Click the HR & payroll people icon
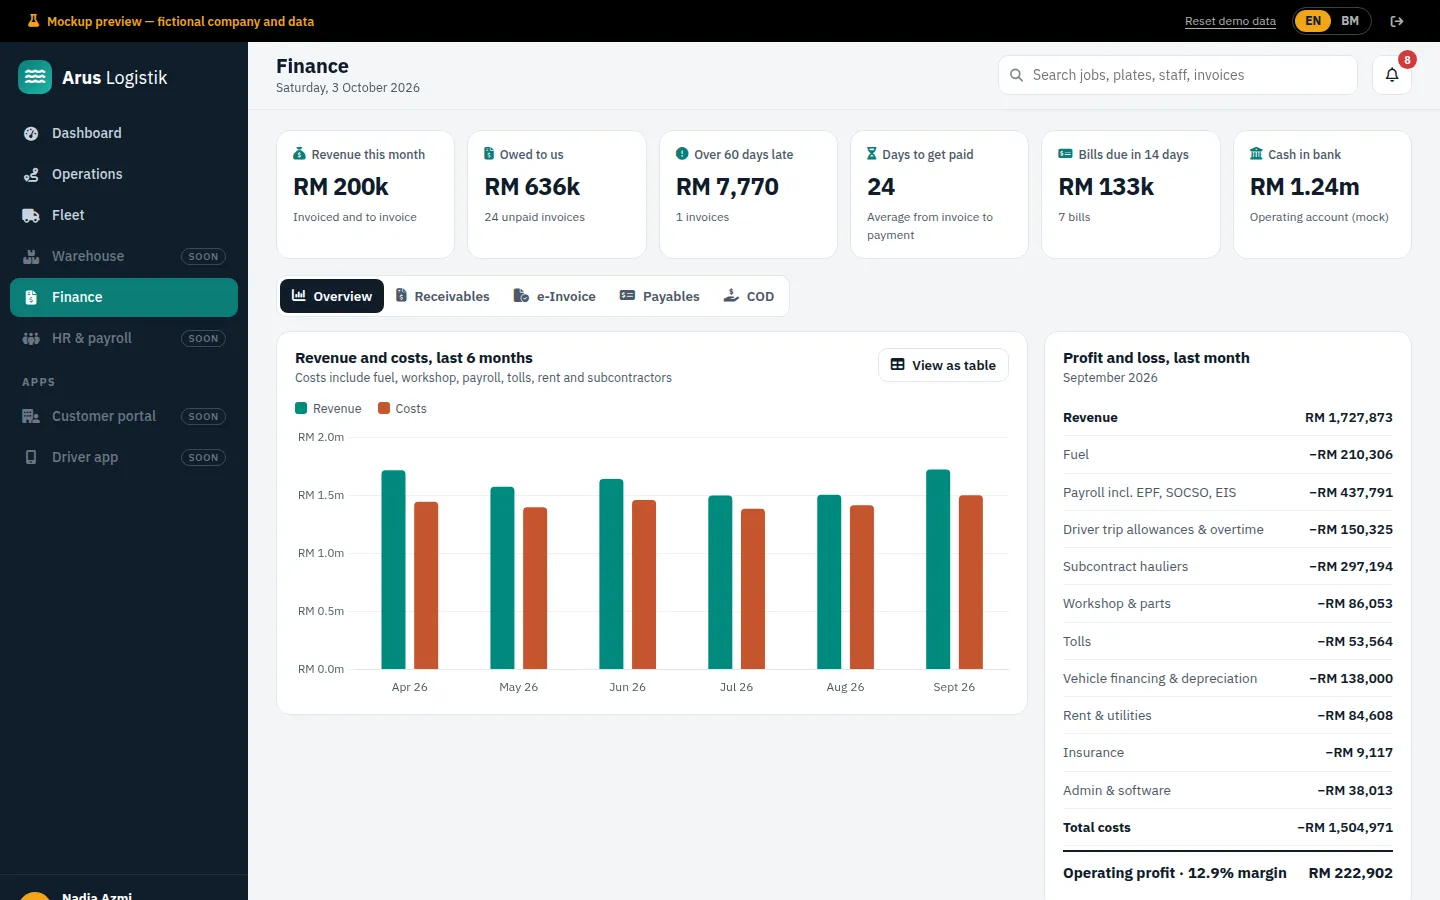The width and height of the screenshot is (1440, 900). 31,338
